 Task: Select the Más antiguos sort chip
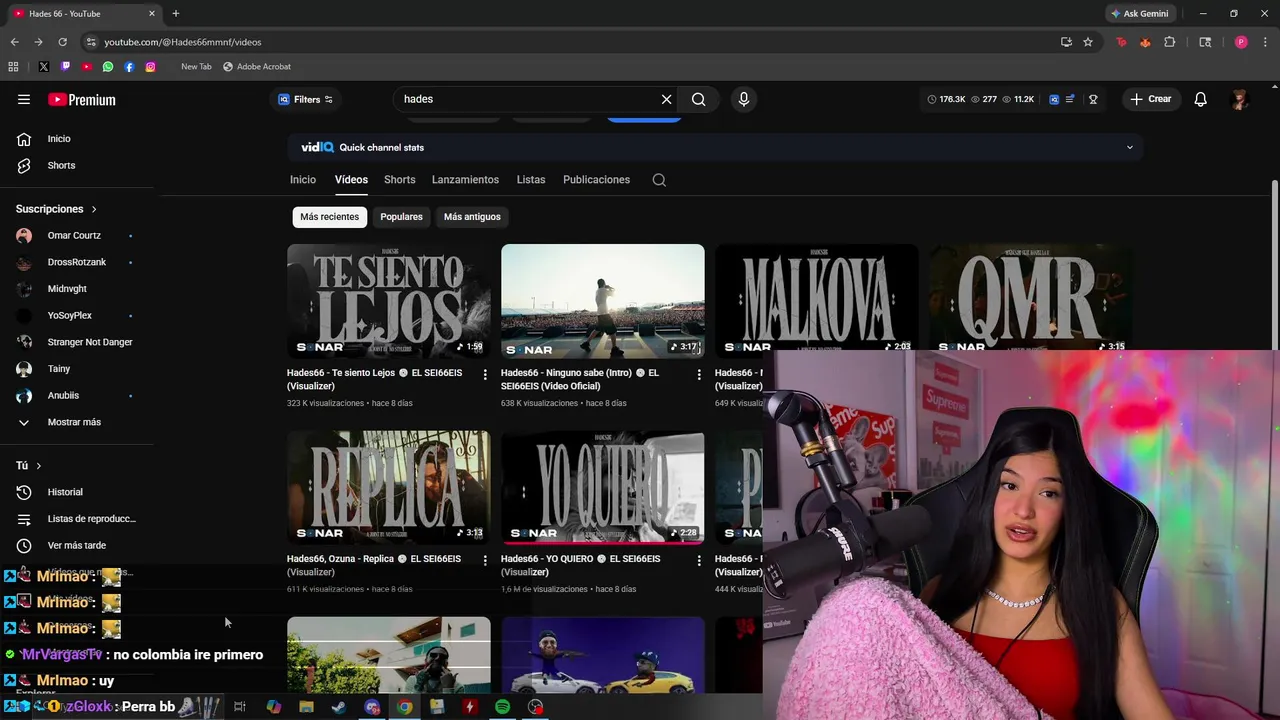(x=472, y=217)
